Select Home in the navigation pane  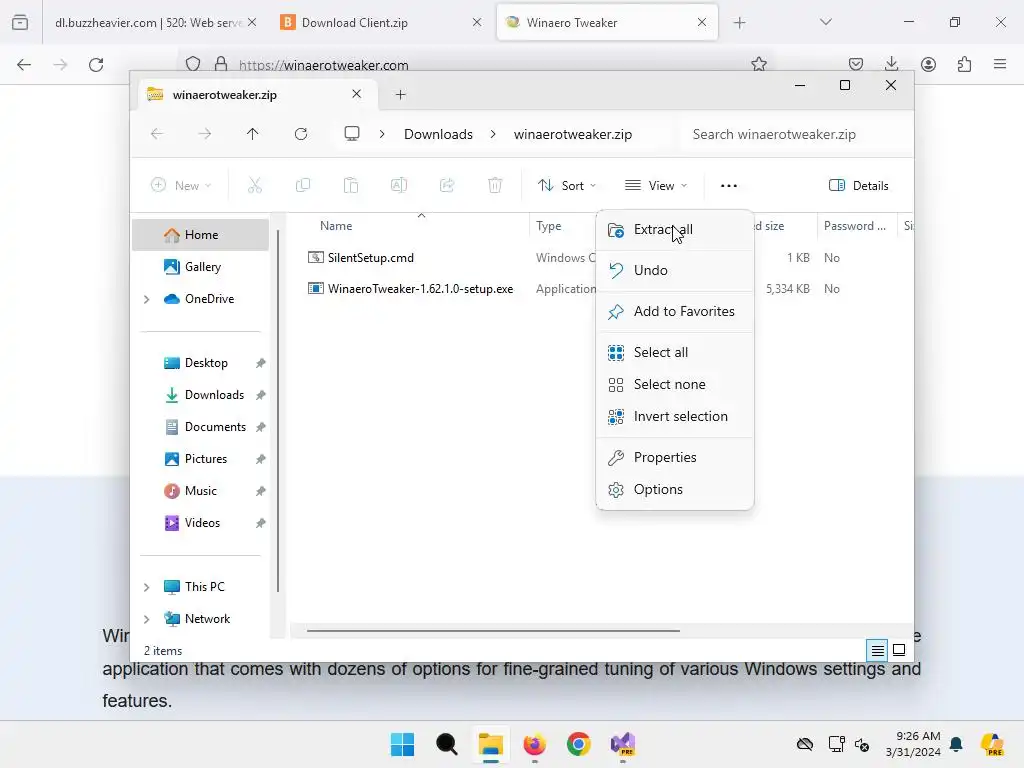[200, 235]
